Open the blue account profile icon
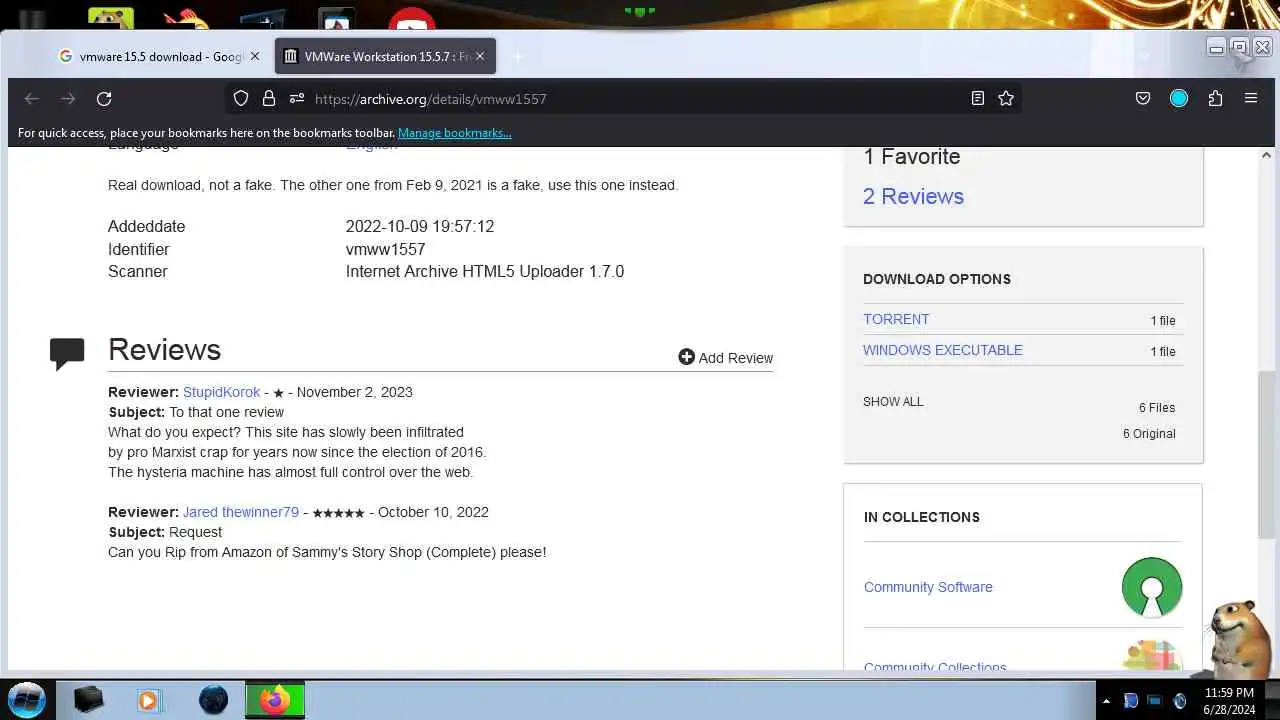This screenshot has height=720, width=1280. pos(1179,98)
